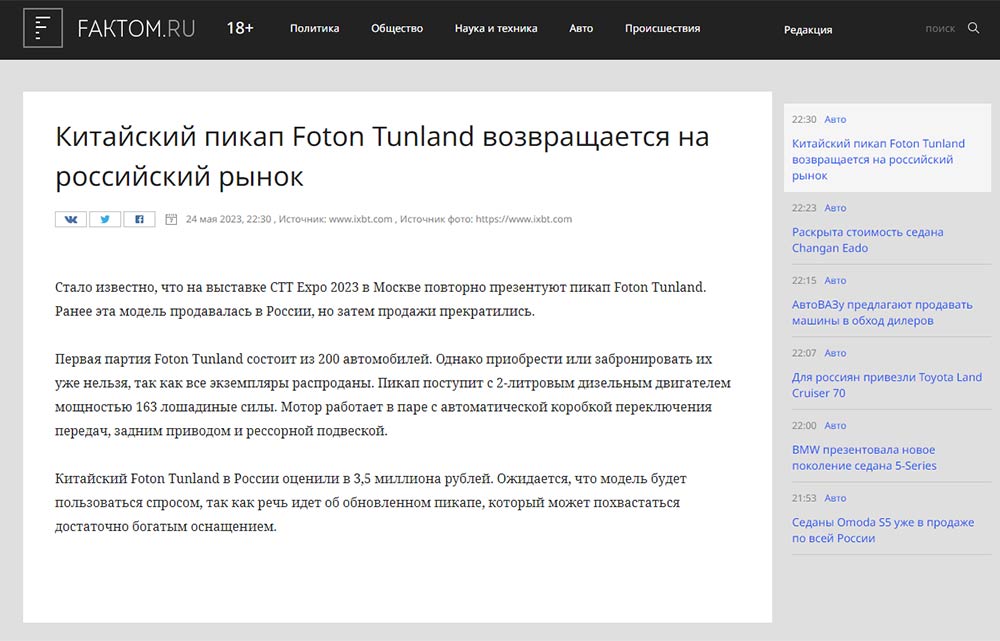The image size is (1000, 641).
Task: Click the article headline about Foton Tunland
Action: (x=382, y=156)
